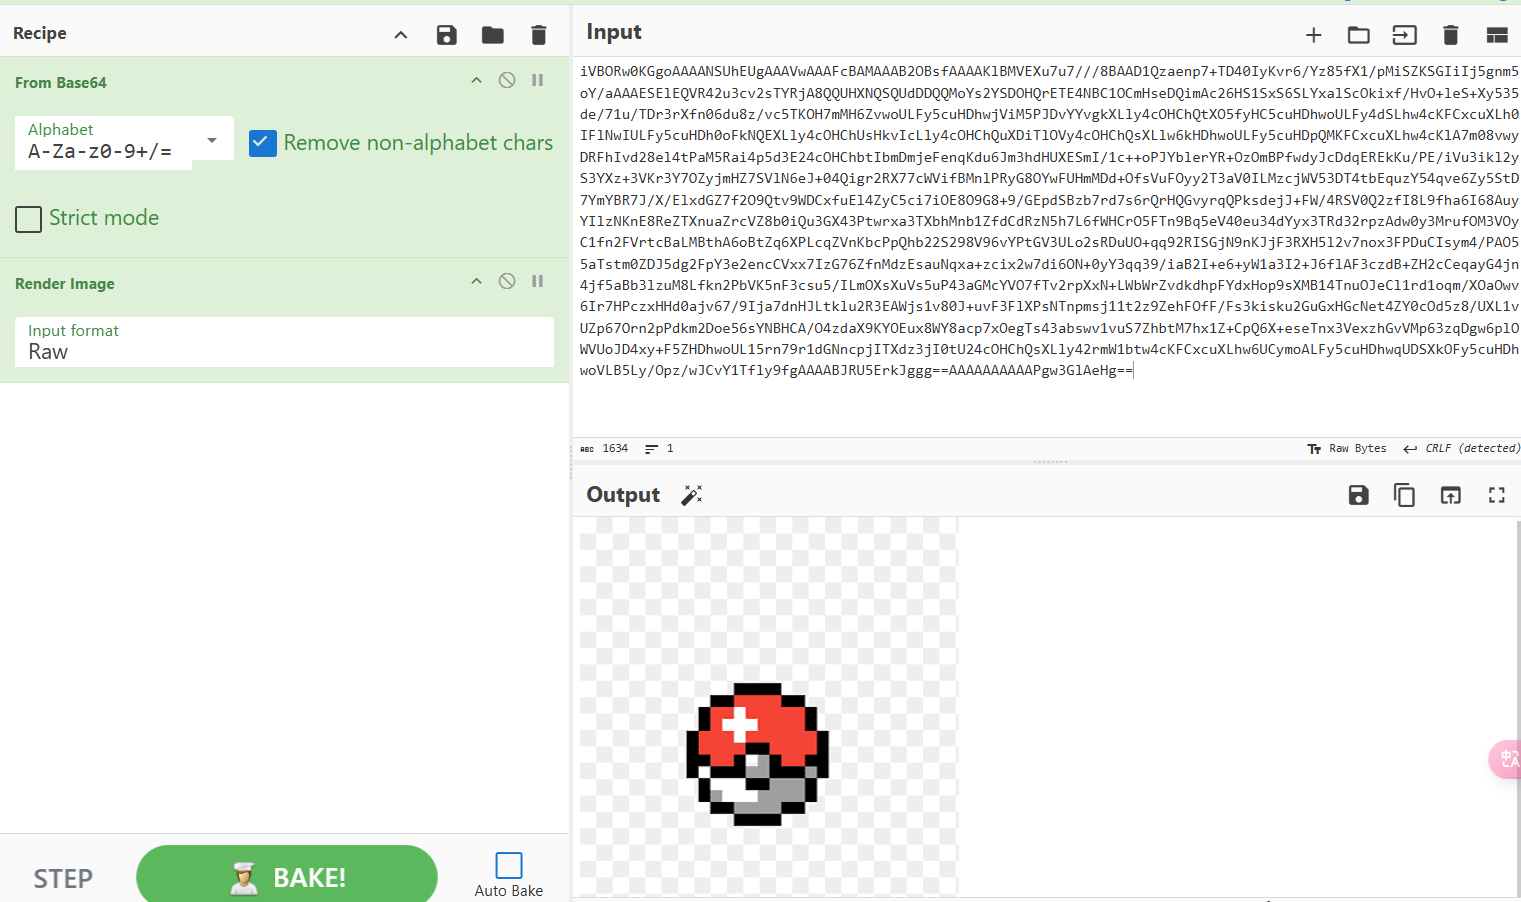Viewport: 1521px width, 902px height.
Task: Open the Input format dropdown
Action: [284, 345]
